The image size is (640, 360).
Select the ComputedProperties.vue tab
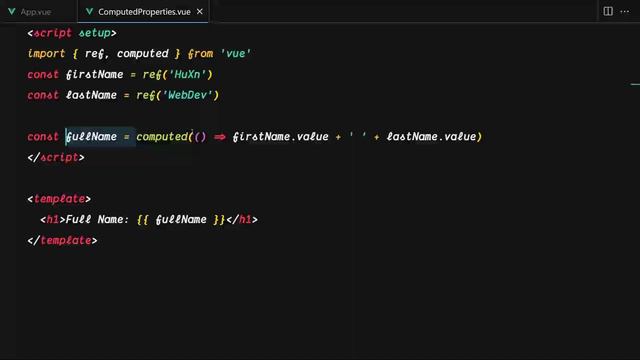[x=144, y=12]
